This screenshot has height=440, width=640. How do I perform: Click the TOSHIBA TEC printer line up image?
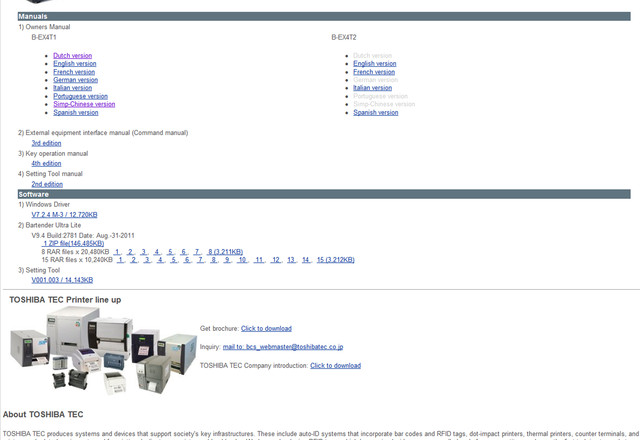coord(103,351)
